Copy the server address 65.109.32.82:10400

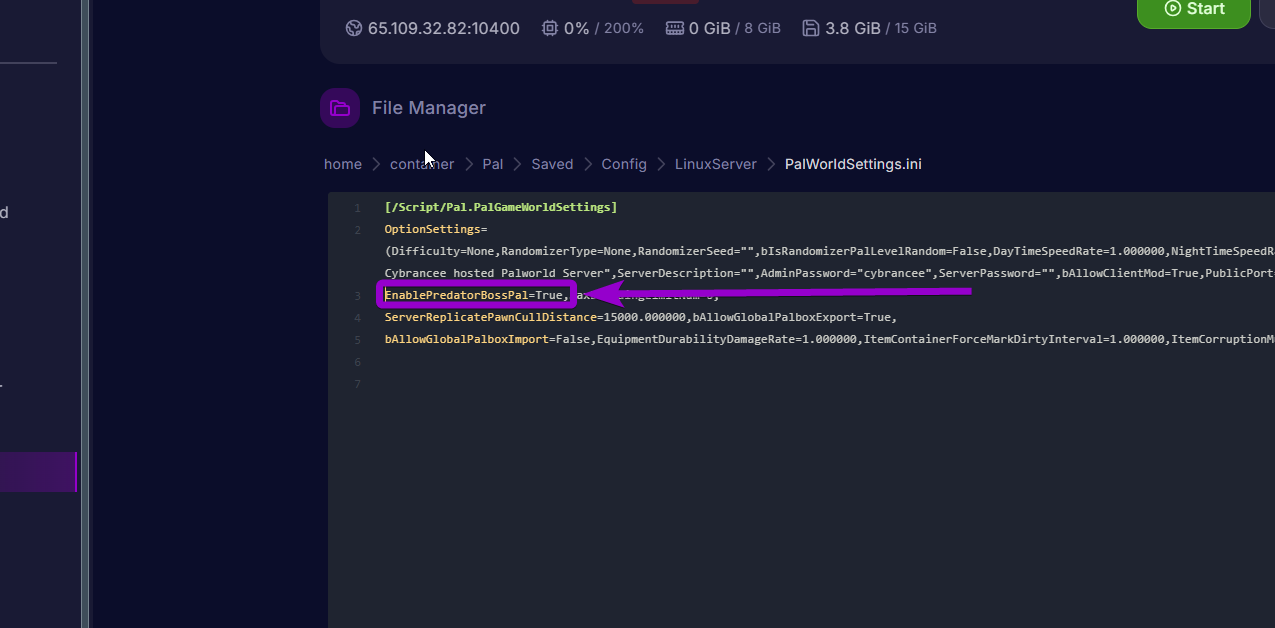[443, 28]
